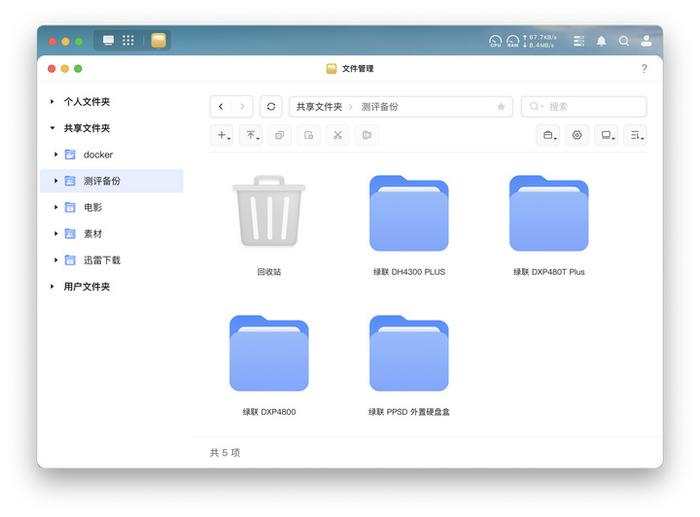Screen dimensions: 700x517
Task: Expand the 迅雷下载 folder node
Action: click(x=56, y=260)
